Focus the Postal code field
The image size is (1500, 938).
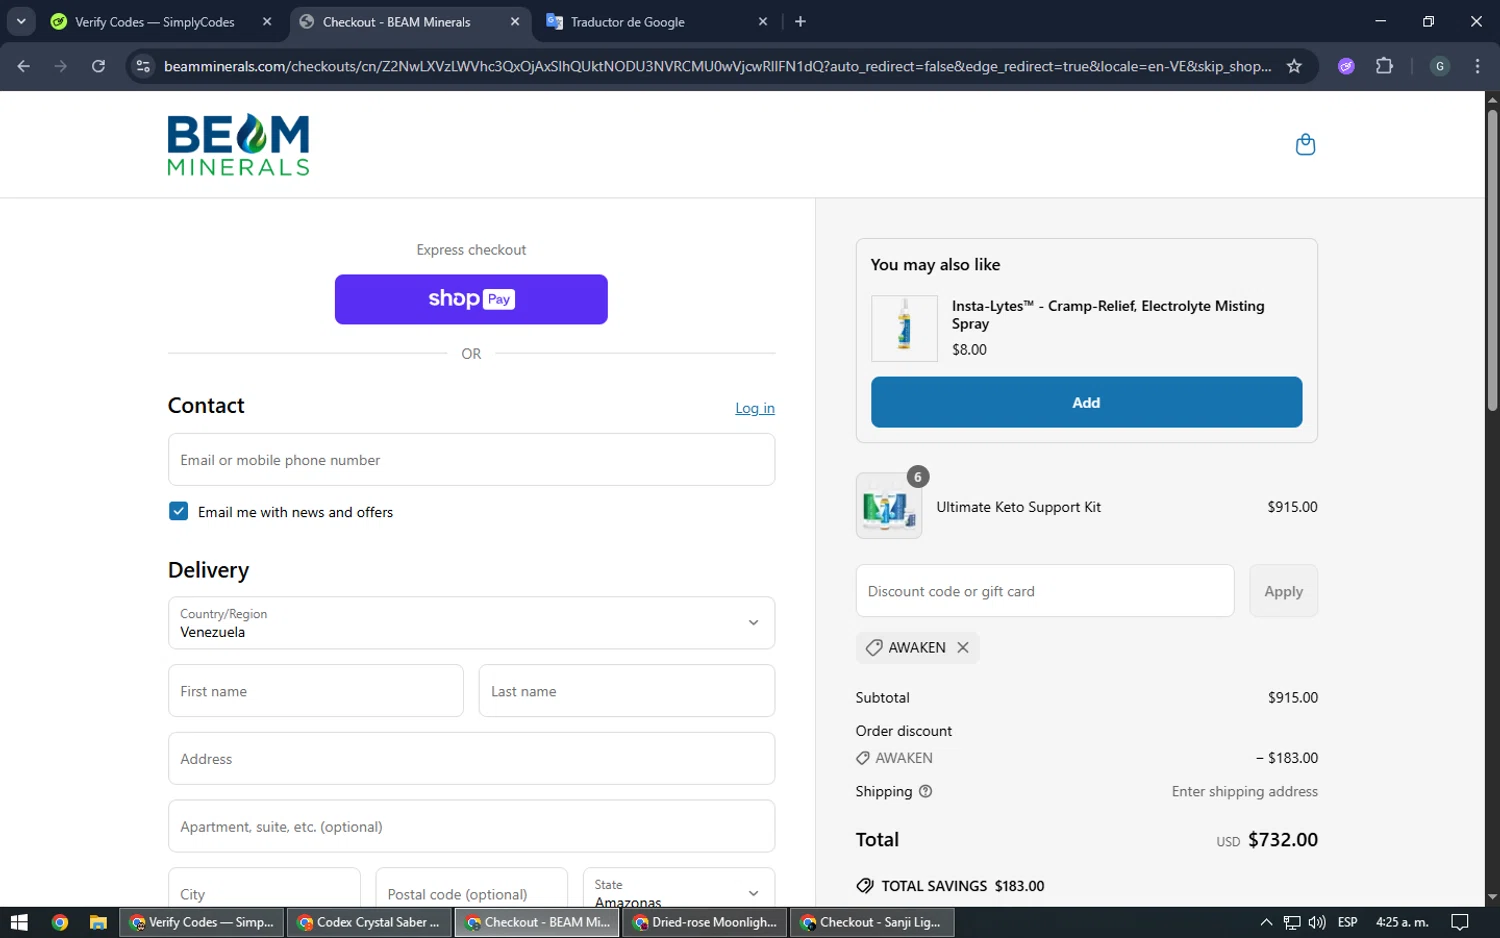tap(471, 888)
